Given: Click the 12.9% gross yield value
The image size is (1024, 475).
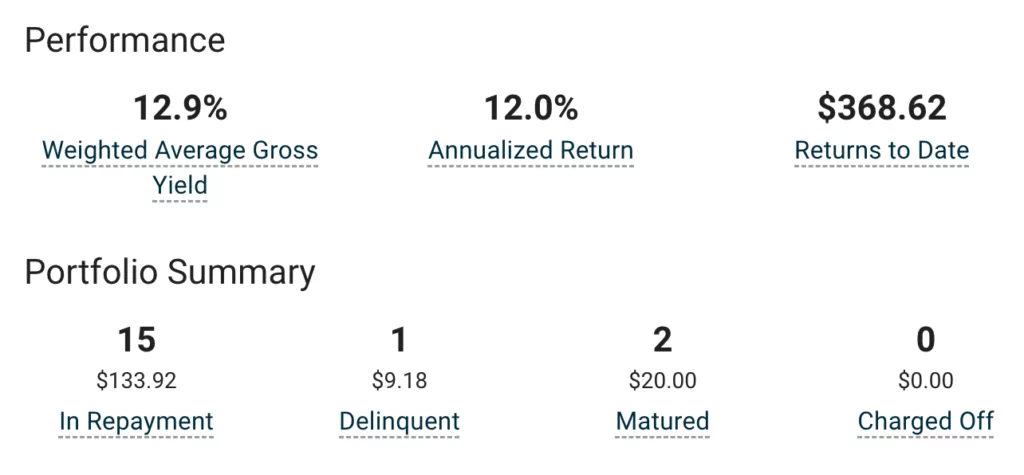Looking at the screenshot, I should click(180, 108).
